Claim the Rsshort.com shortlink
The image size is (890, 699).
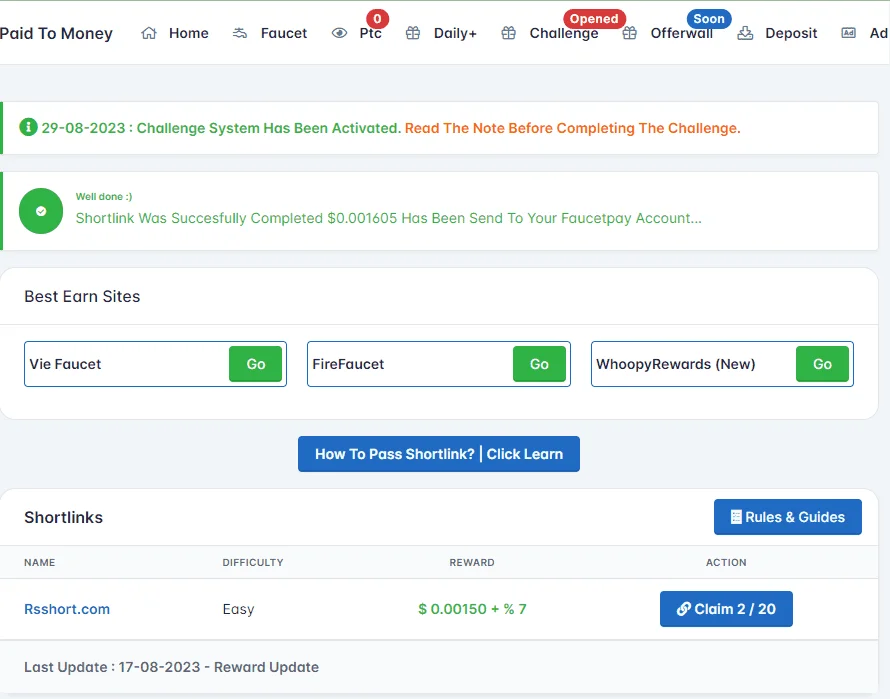click(726, 609)
